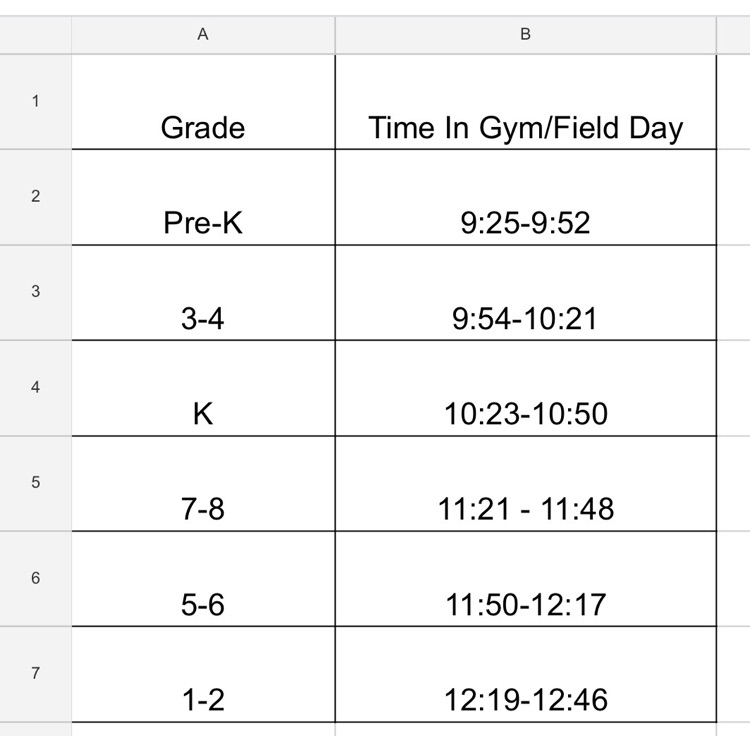Select row 6 header
Screen dimensions: 750x736
click(x=35, y=579)
